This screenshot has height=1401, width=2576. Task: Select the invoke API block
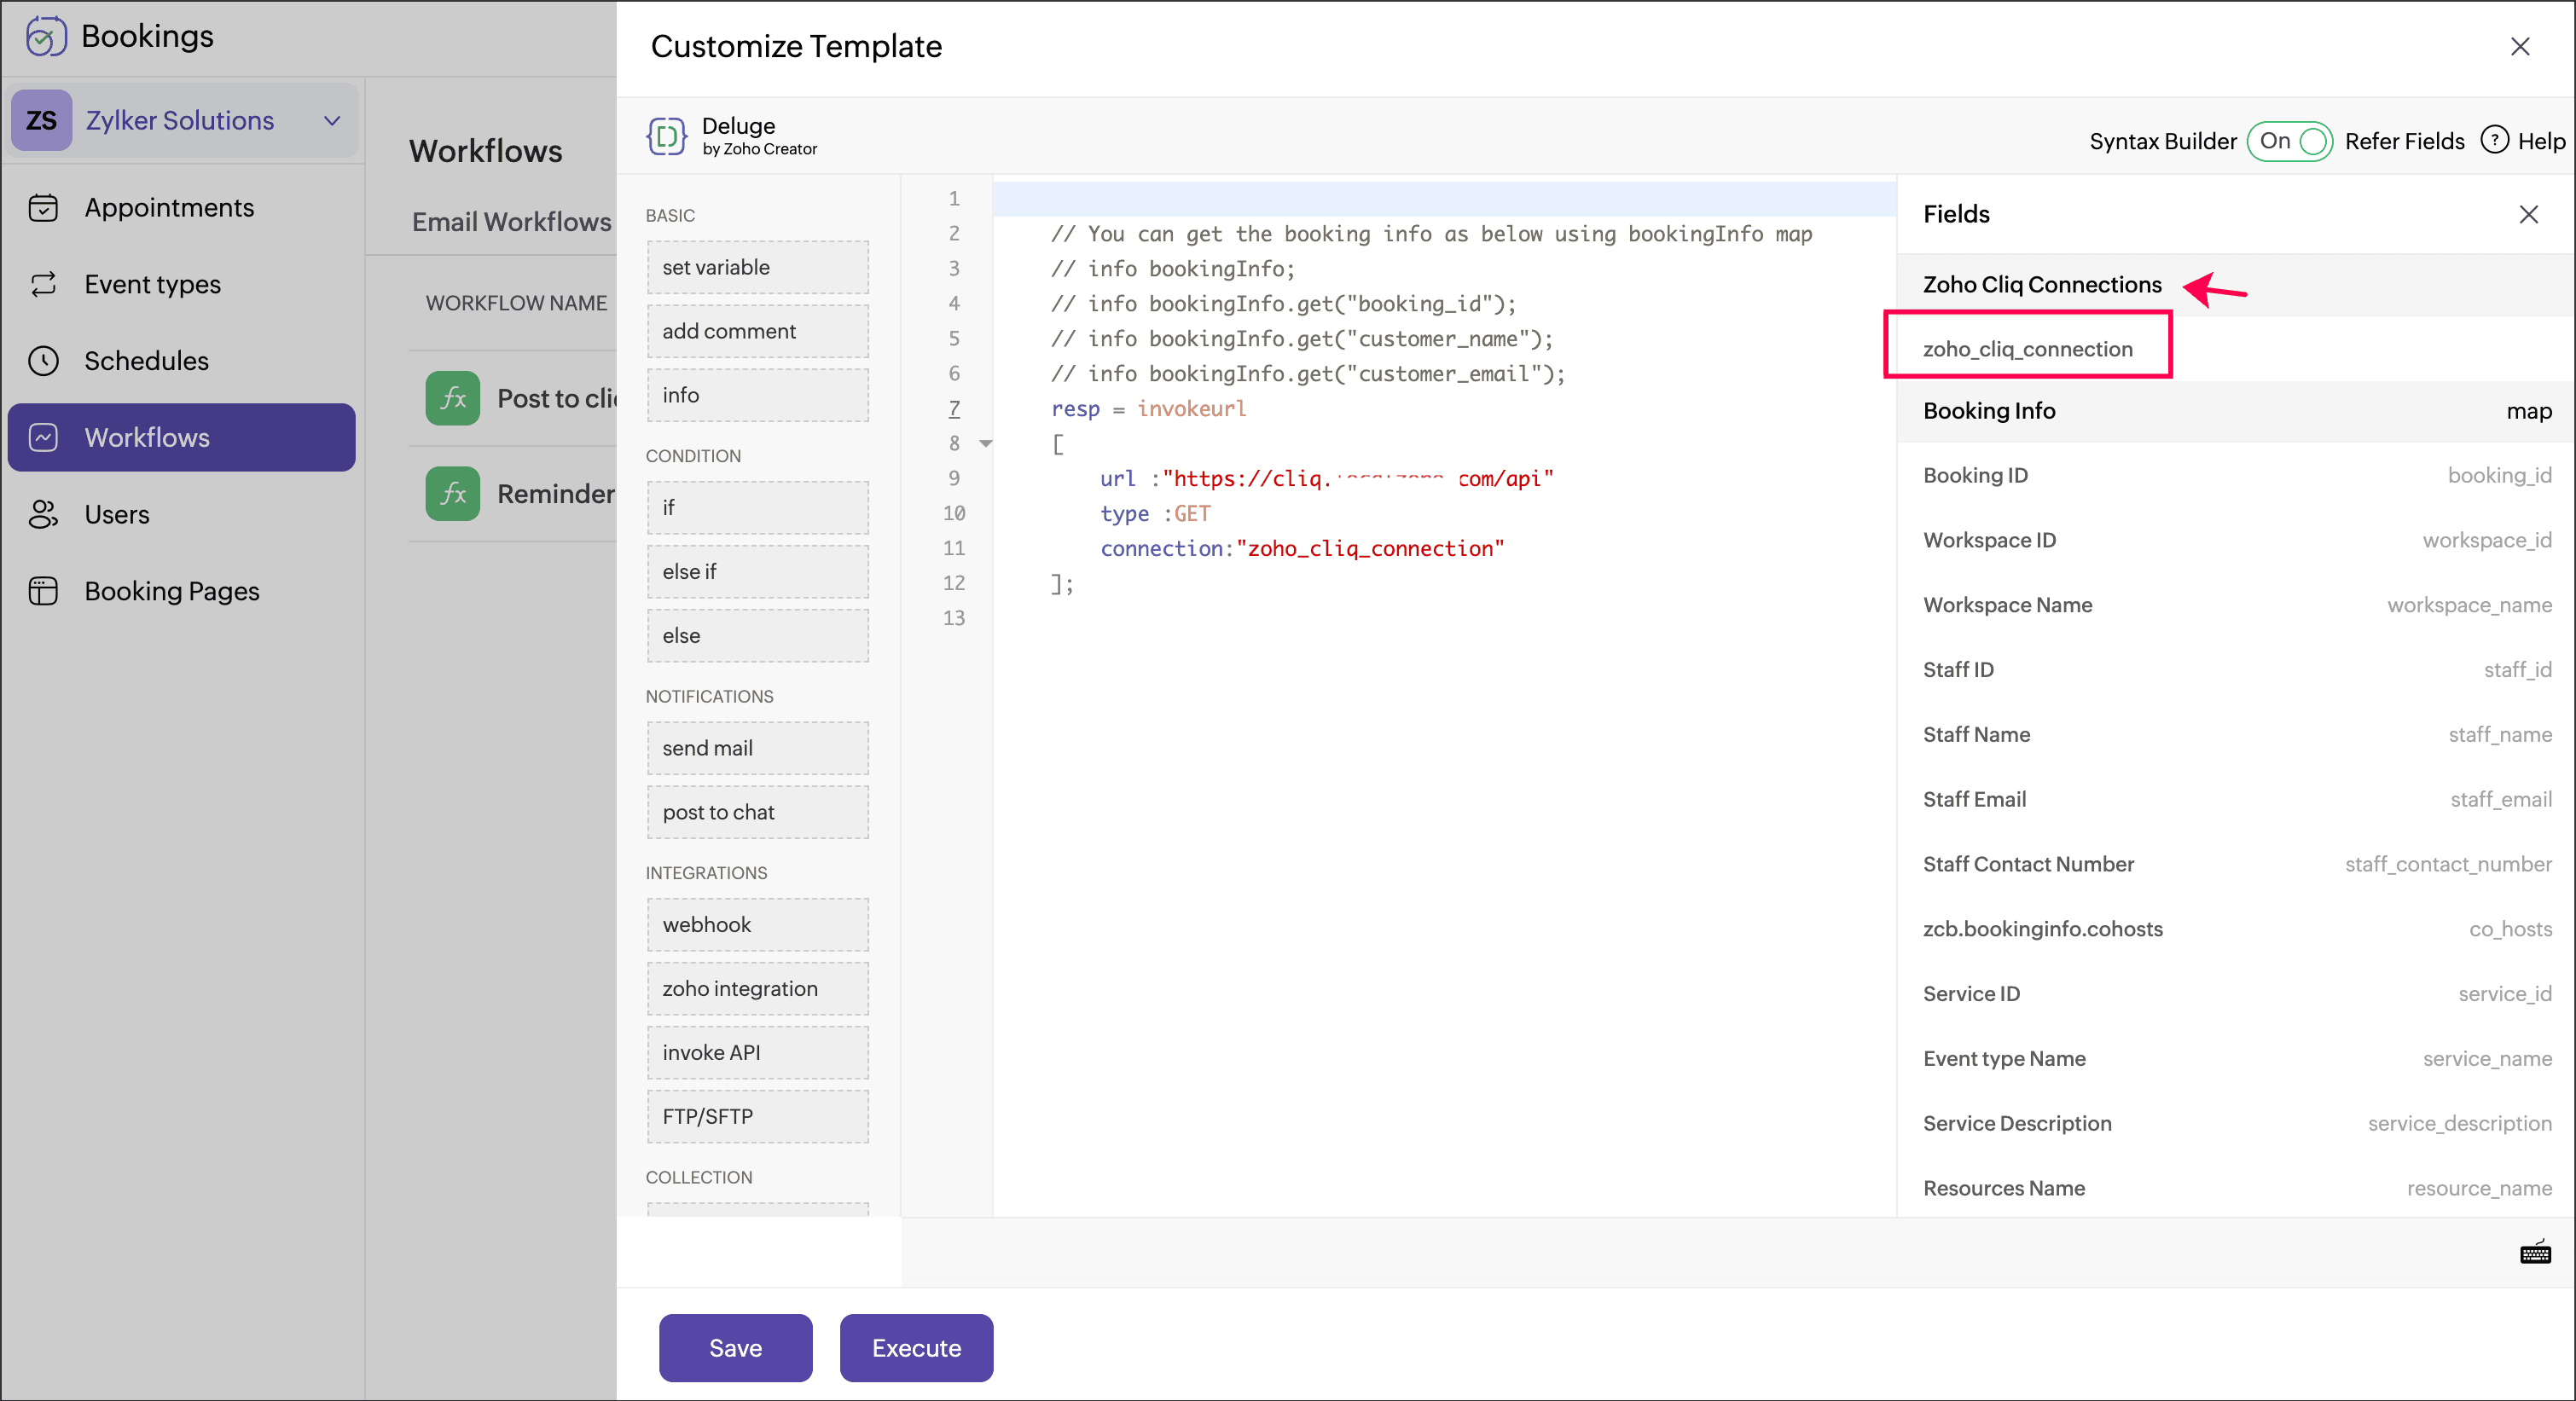point(758,1053)
